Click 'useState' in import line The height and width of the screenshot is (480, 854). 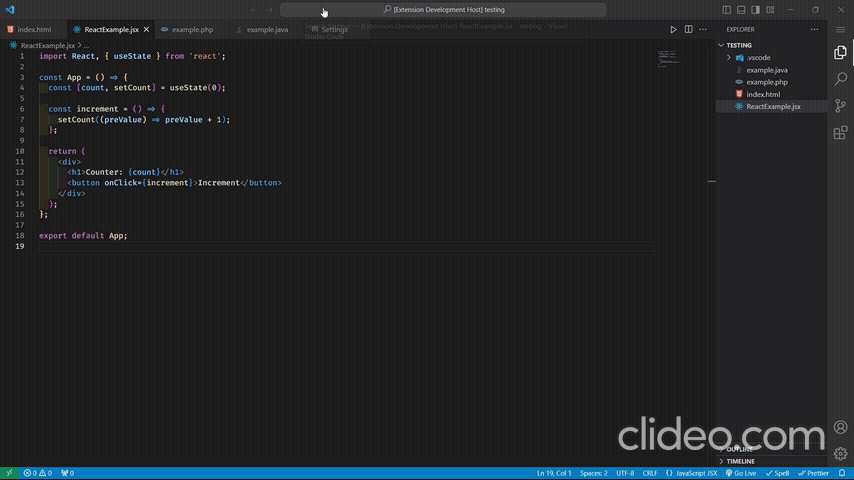tap(132, 56)
